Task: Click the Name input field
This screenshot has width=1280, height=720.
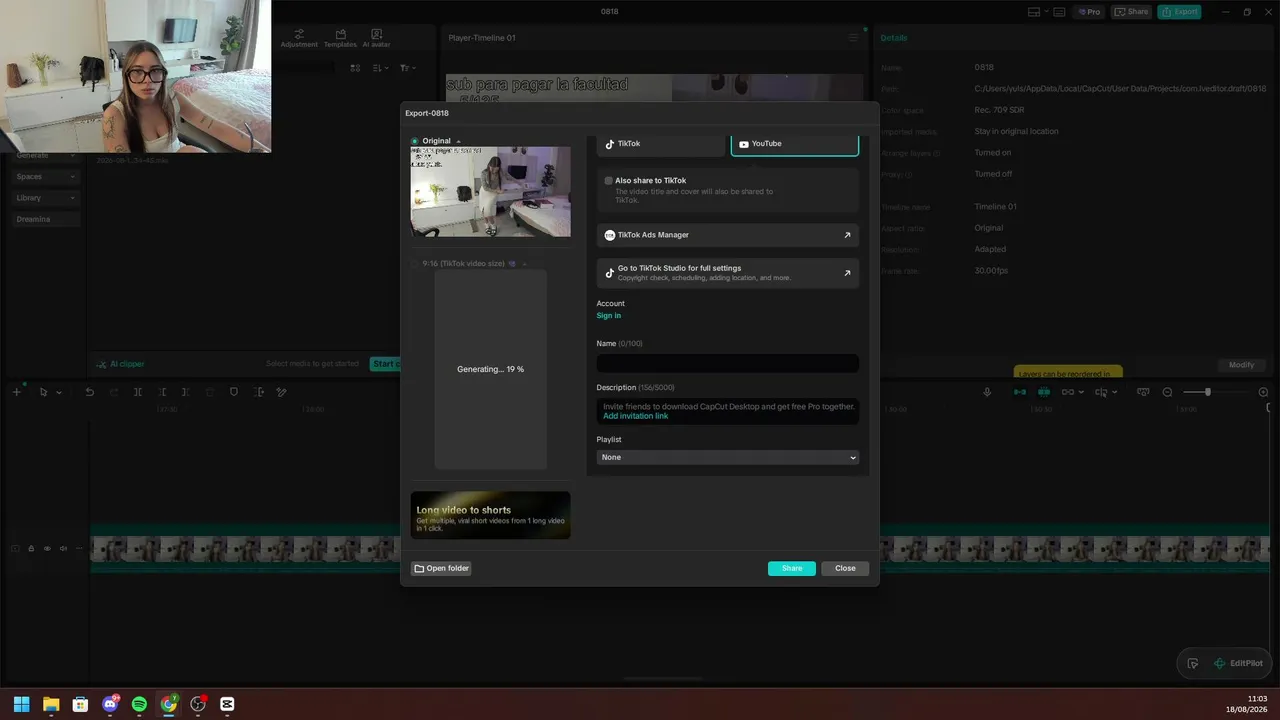Action: click(728, 363)
